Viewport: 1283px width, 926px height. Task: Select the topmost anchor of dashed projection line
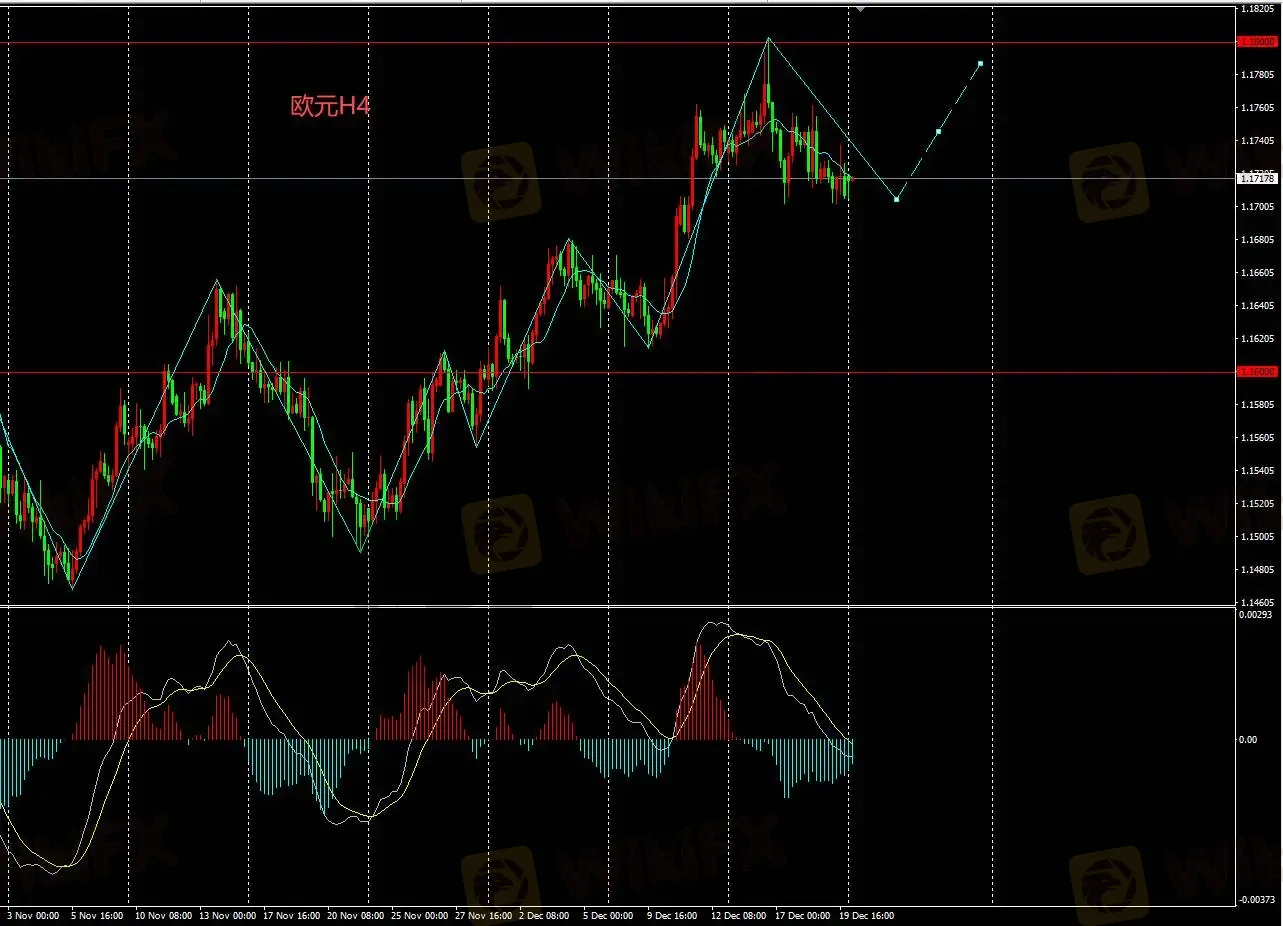[x=980, y=63]
